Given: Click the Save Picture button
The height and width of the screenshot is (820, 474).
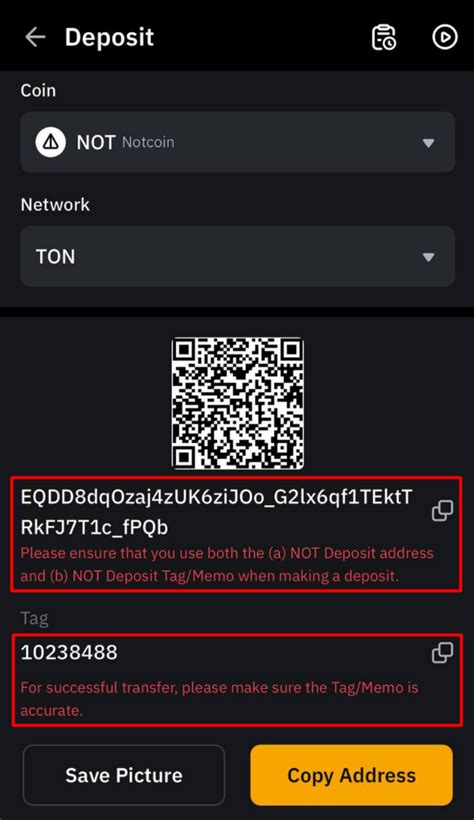Looking at the screenshot, I should (124, 775).
